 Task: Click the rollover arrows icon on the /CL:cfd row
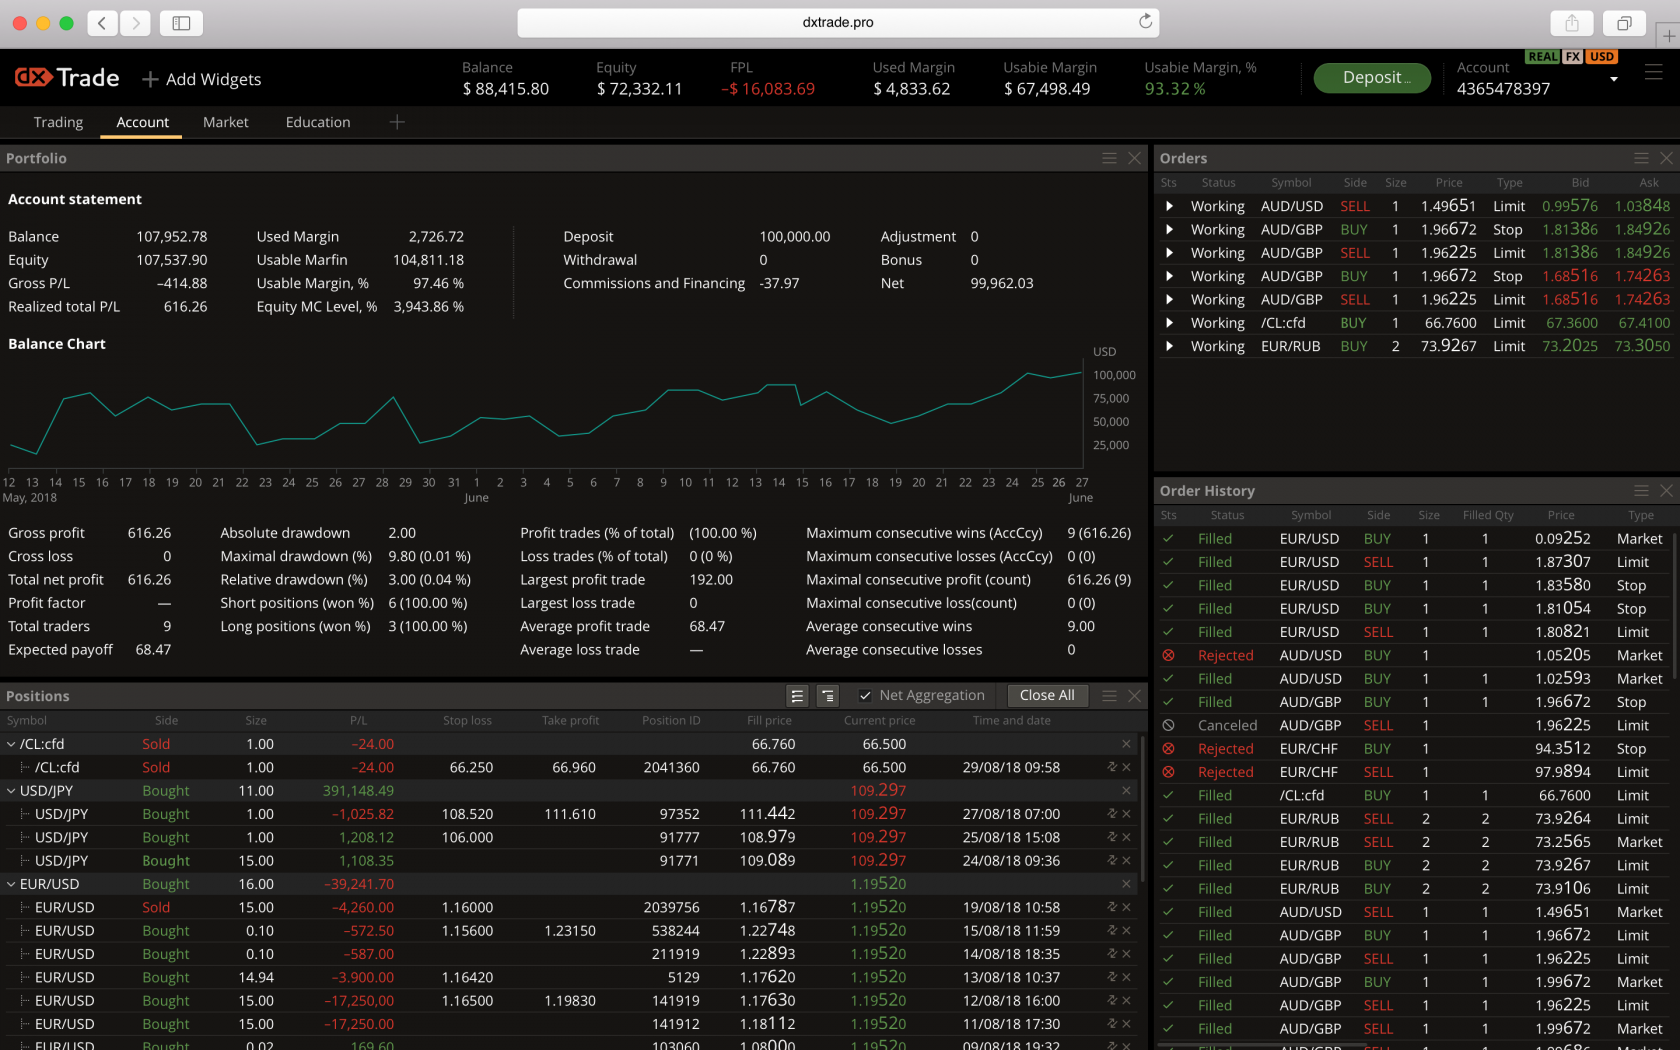pyautogui.click(x=1112, y=767)
